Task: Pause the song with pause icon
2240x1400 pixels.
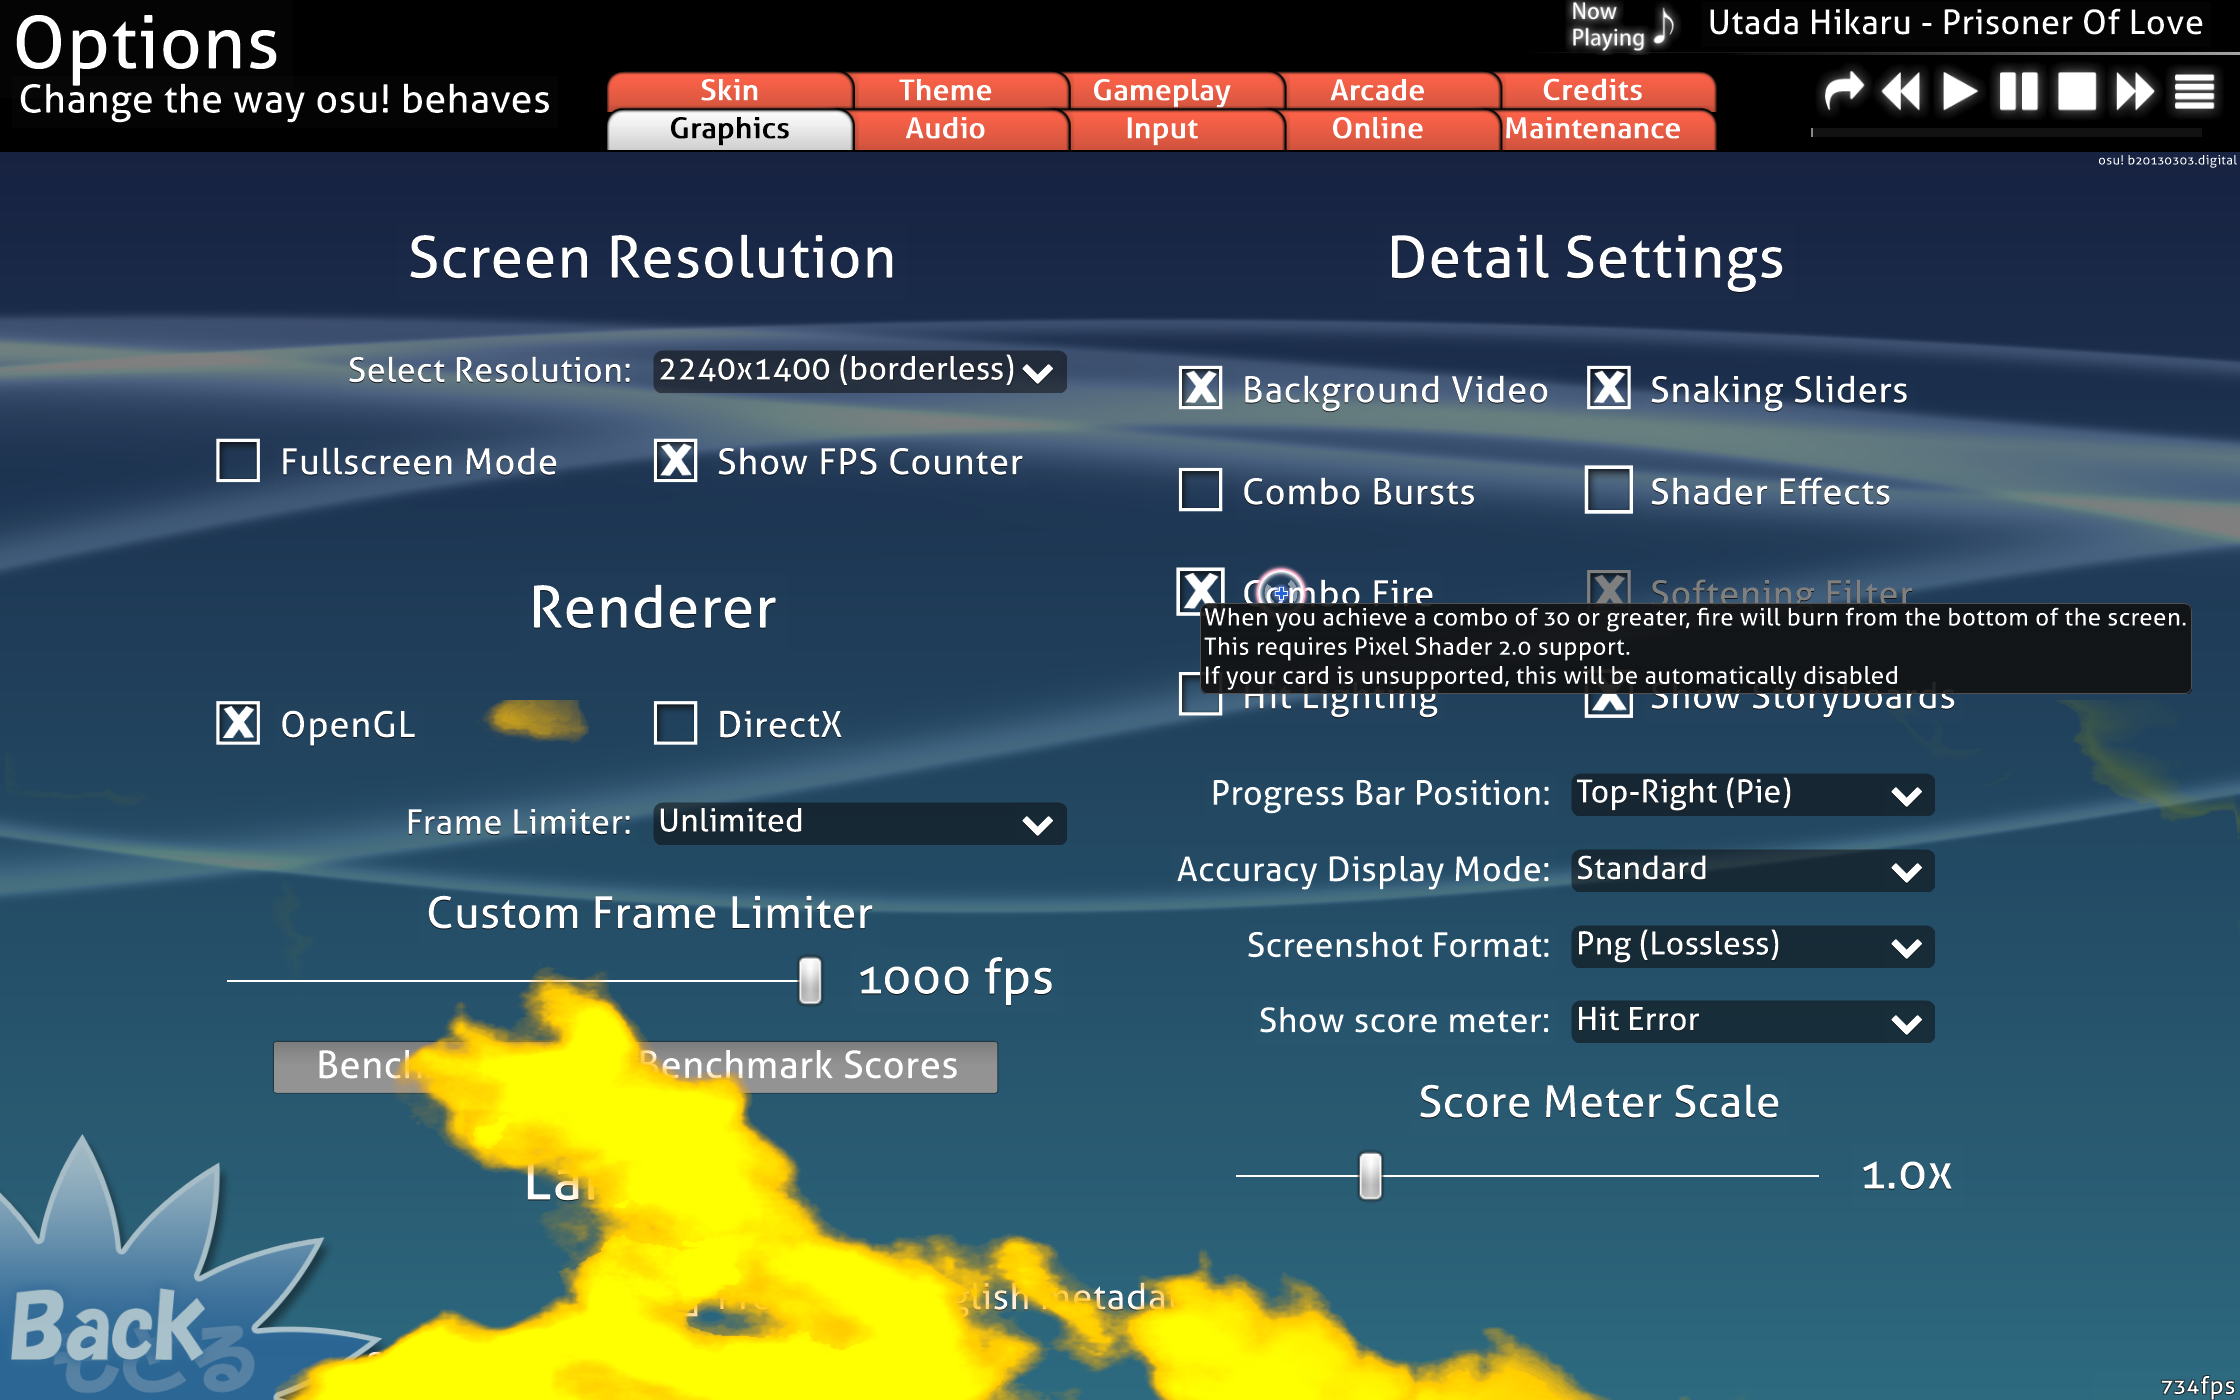Action: click(2018, 91)
